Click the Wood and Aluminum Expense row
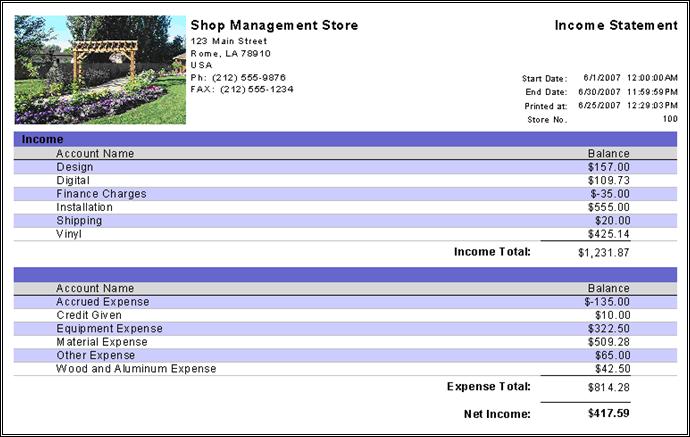This screenshot has width=690, height=437. pos(345,369)
